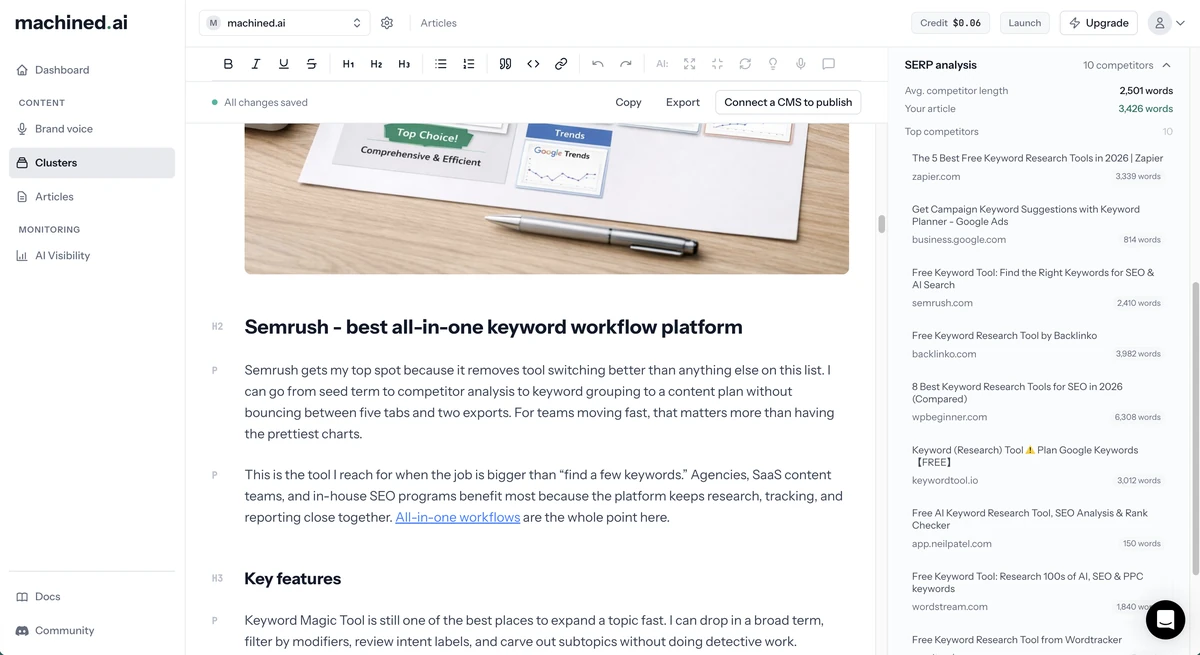Insert link via chain icon
Screen dimensions: 1200x655
(x=561, y=64)
